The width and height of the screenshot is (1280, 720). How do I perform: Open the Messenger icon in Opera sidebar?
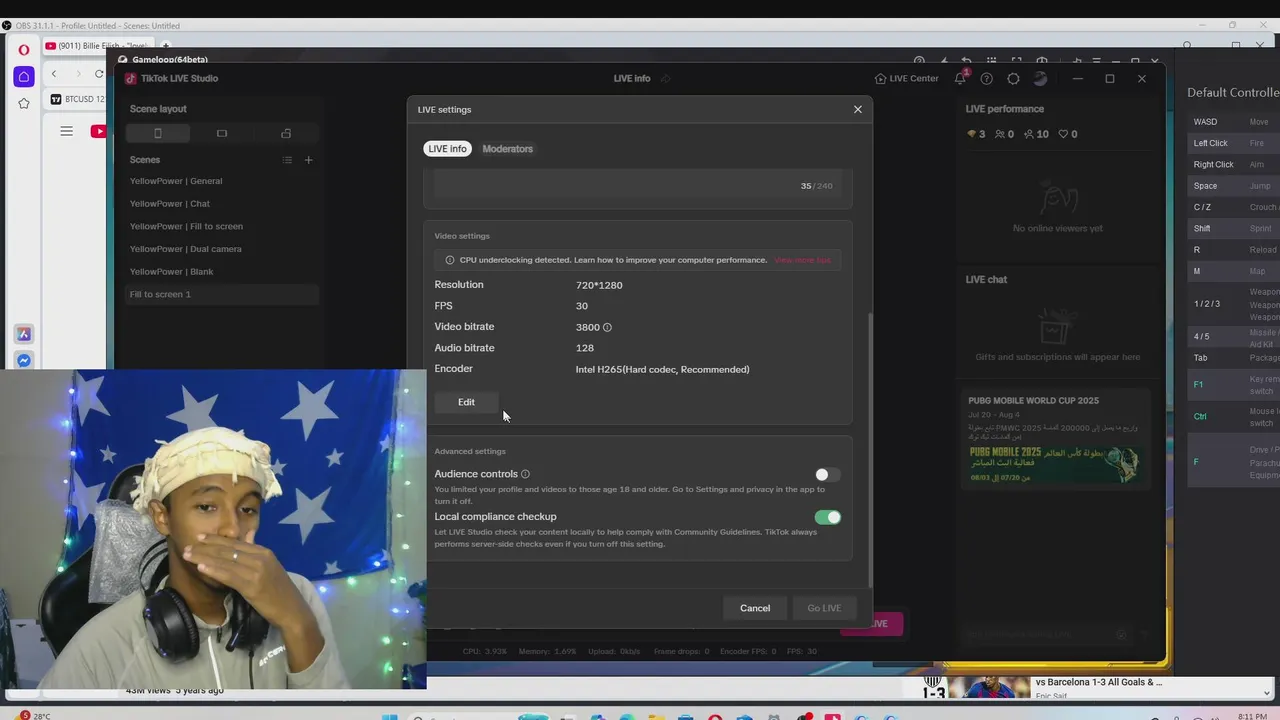click(24, 361)
